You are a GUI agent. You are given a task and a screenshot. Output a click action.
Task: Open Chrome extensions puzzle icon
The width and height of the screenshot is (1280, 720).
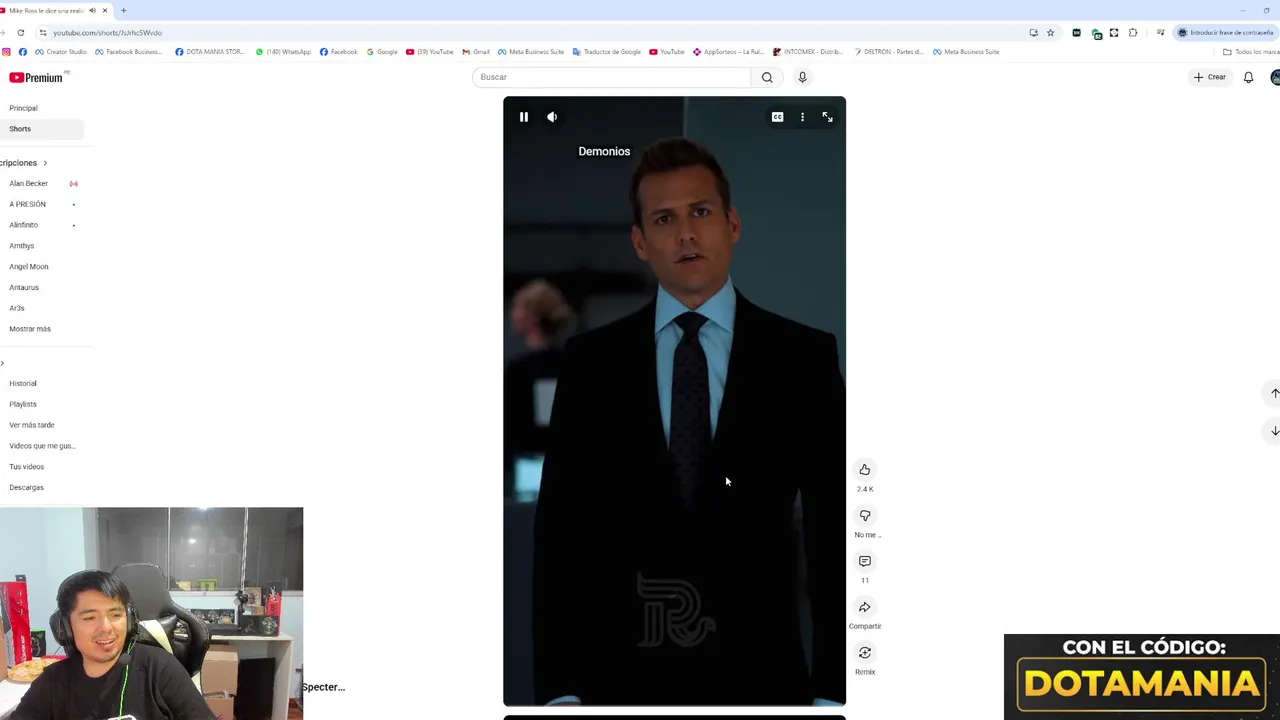(1133, 32)
